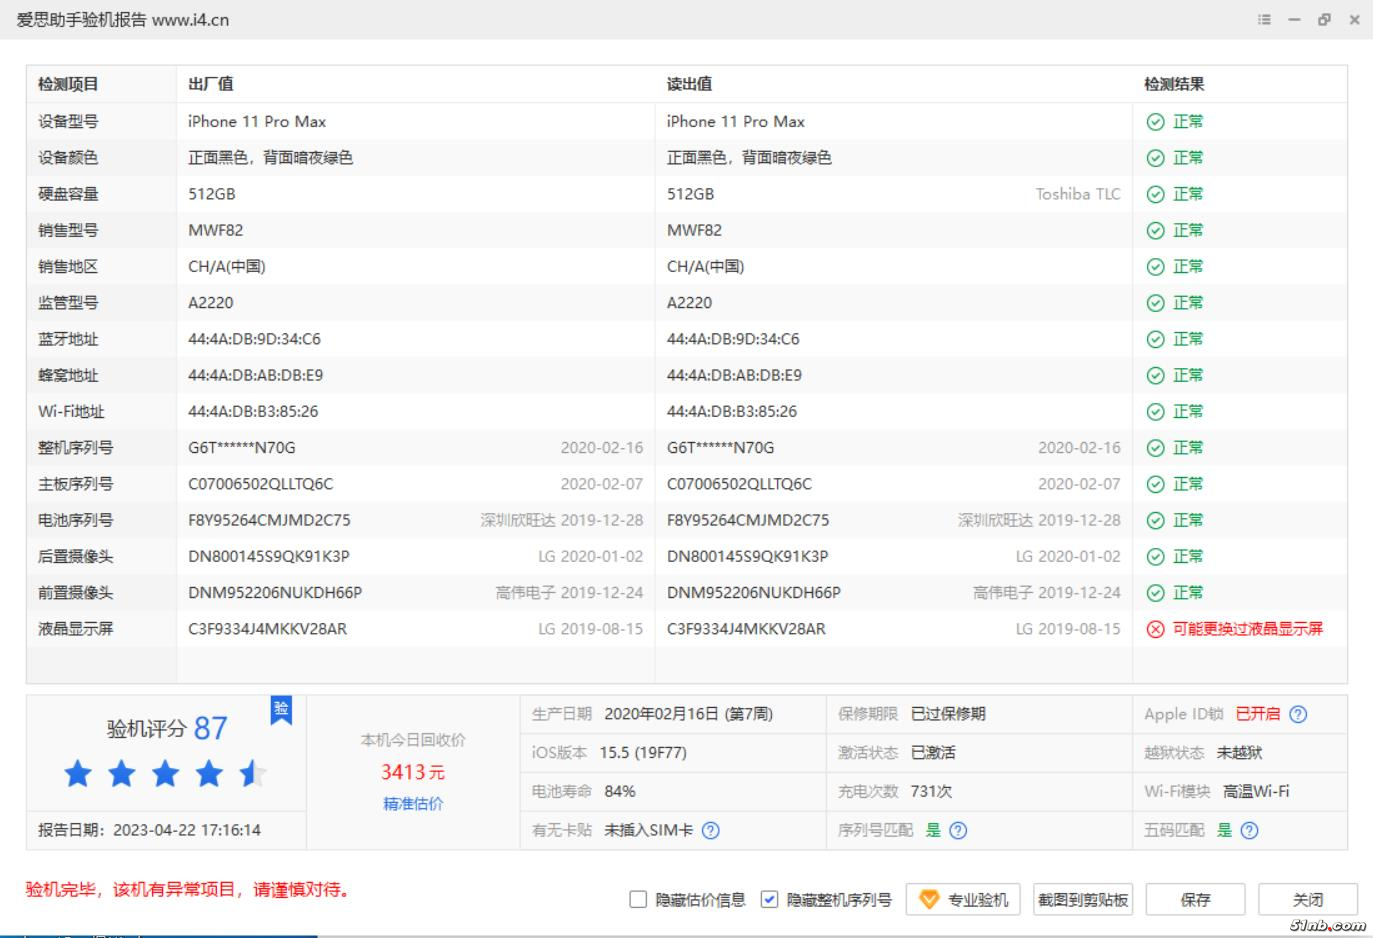Click the five-star rating display

166,773
